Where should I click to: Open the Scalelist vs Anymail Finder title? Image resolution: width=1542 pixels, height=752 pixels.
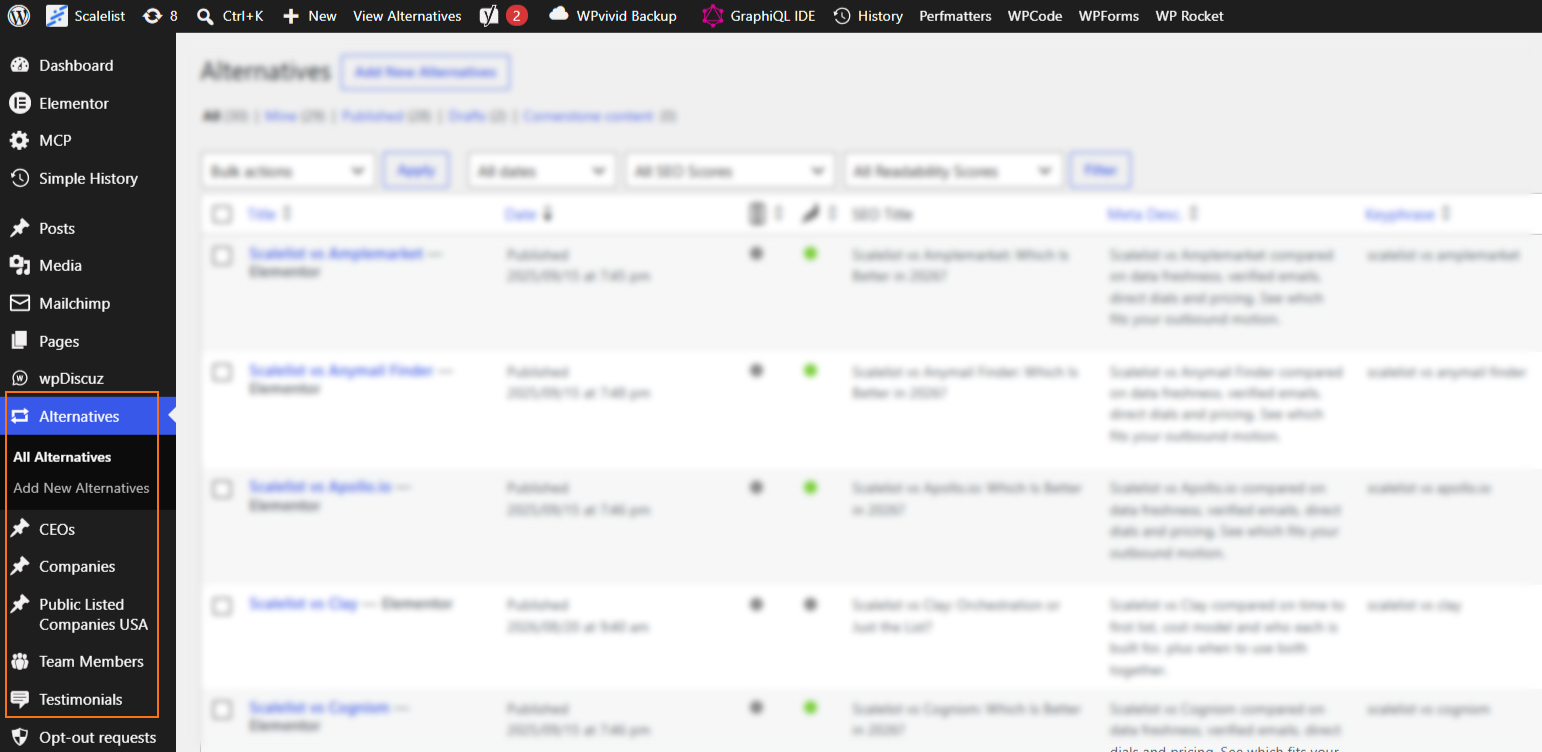341,371
